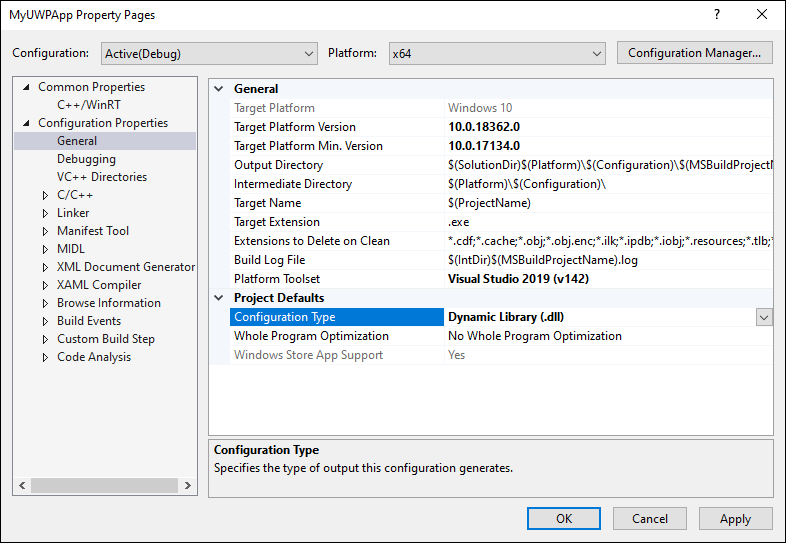Click the $(Platform)\$(Configuration)\ value

[x=526, y=184]
